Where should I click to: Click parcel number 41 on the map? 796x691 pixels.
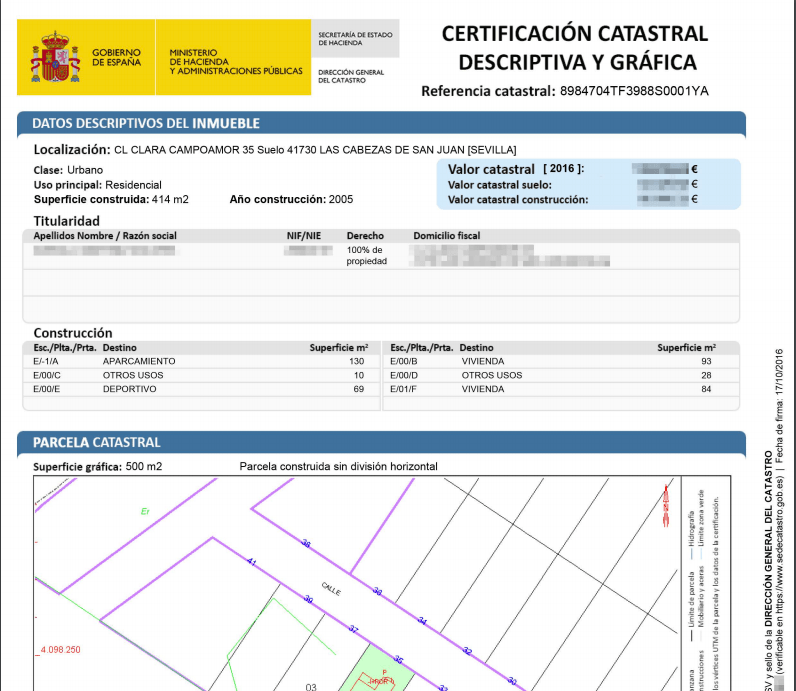(x=251, y=562)
